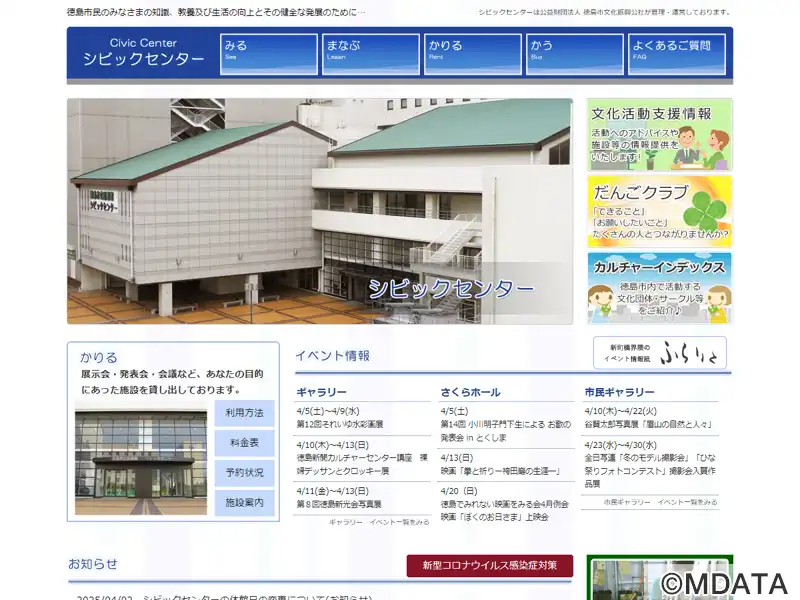800x600 pixels.
Task: Open the だんごクラブ banner
Action: (x=659, y=211)
